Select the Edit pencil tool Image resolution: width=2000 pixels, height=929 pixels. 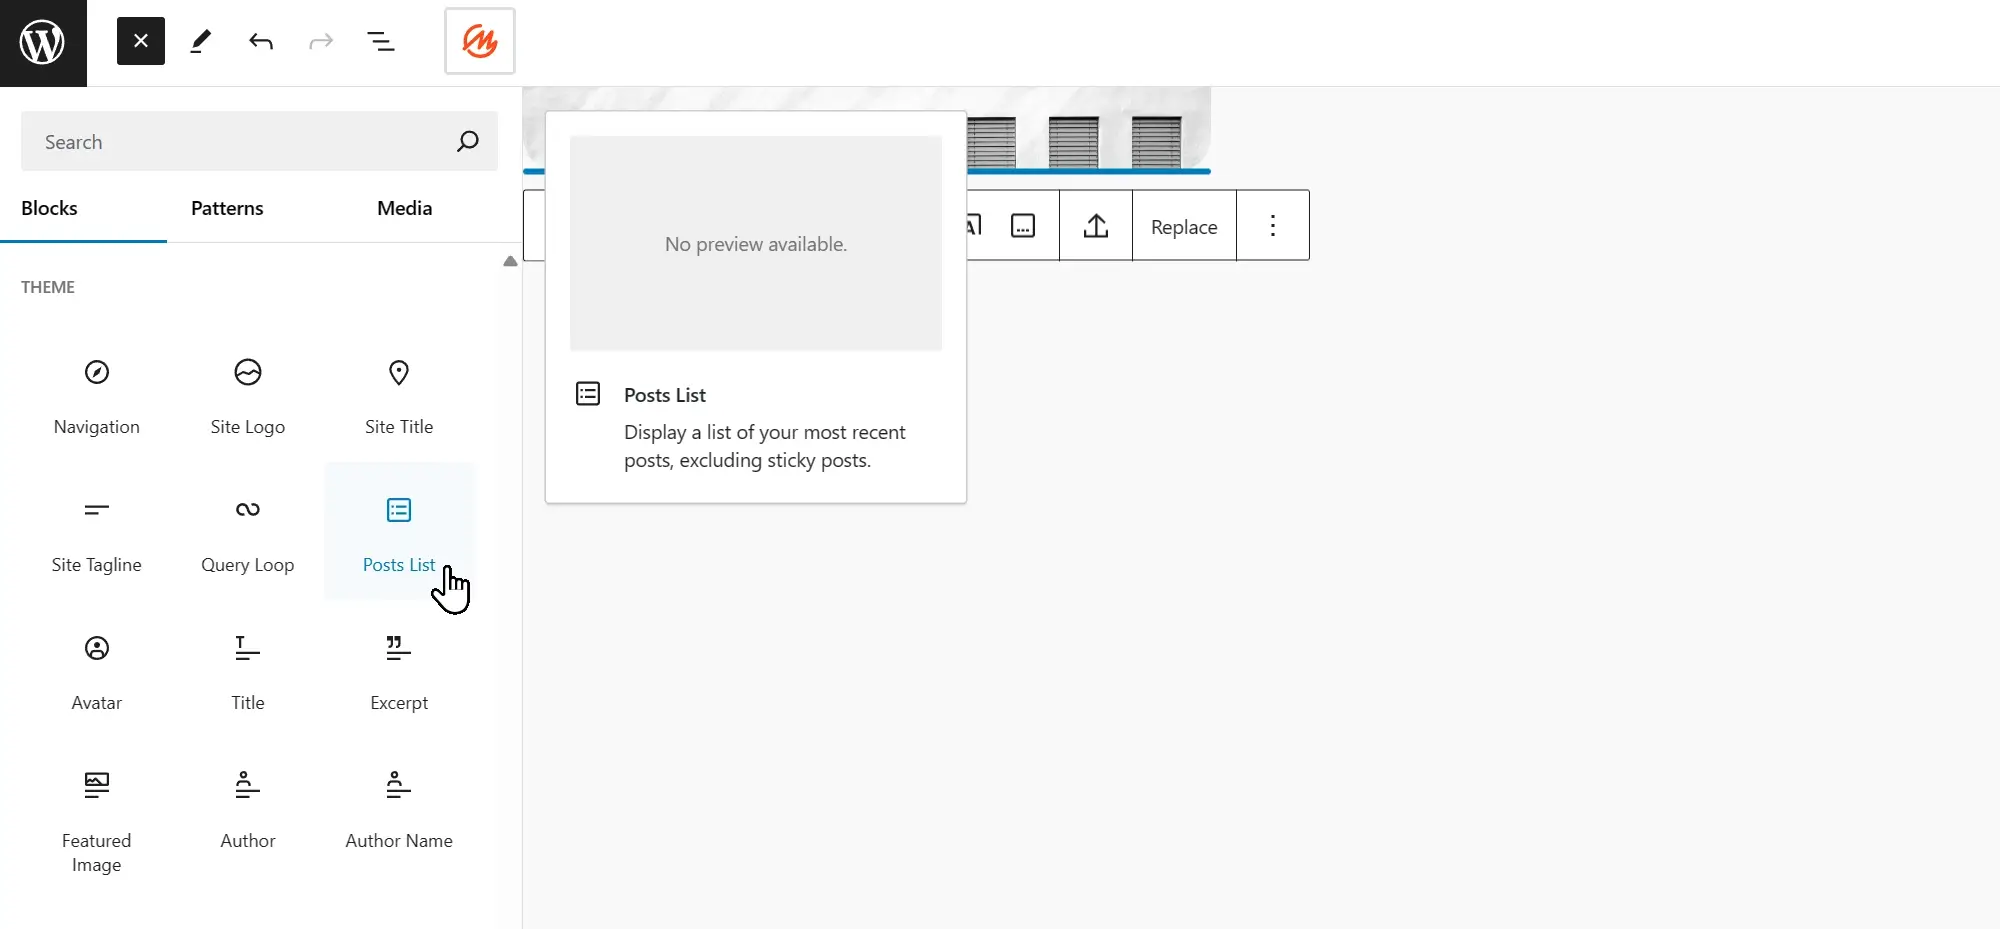click(201, 41)
